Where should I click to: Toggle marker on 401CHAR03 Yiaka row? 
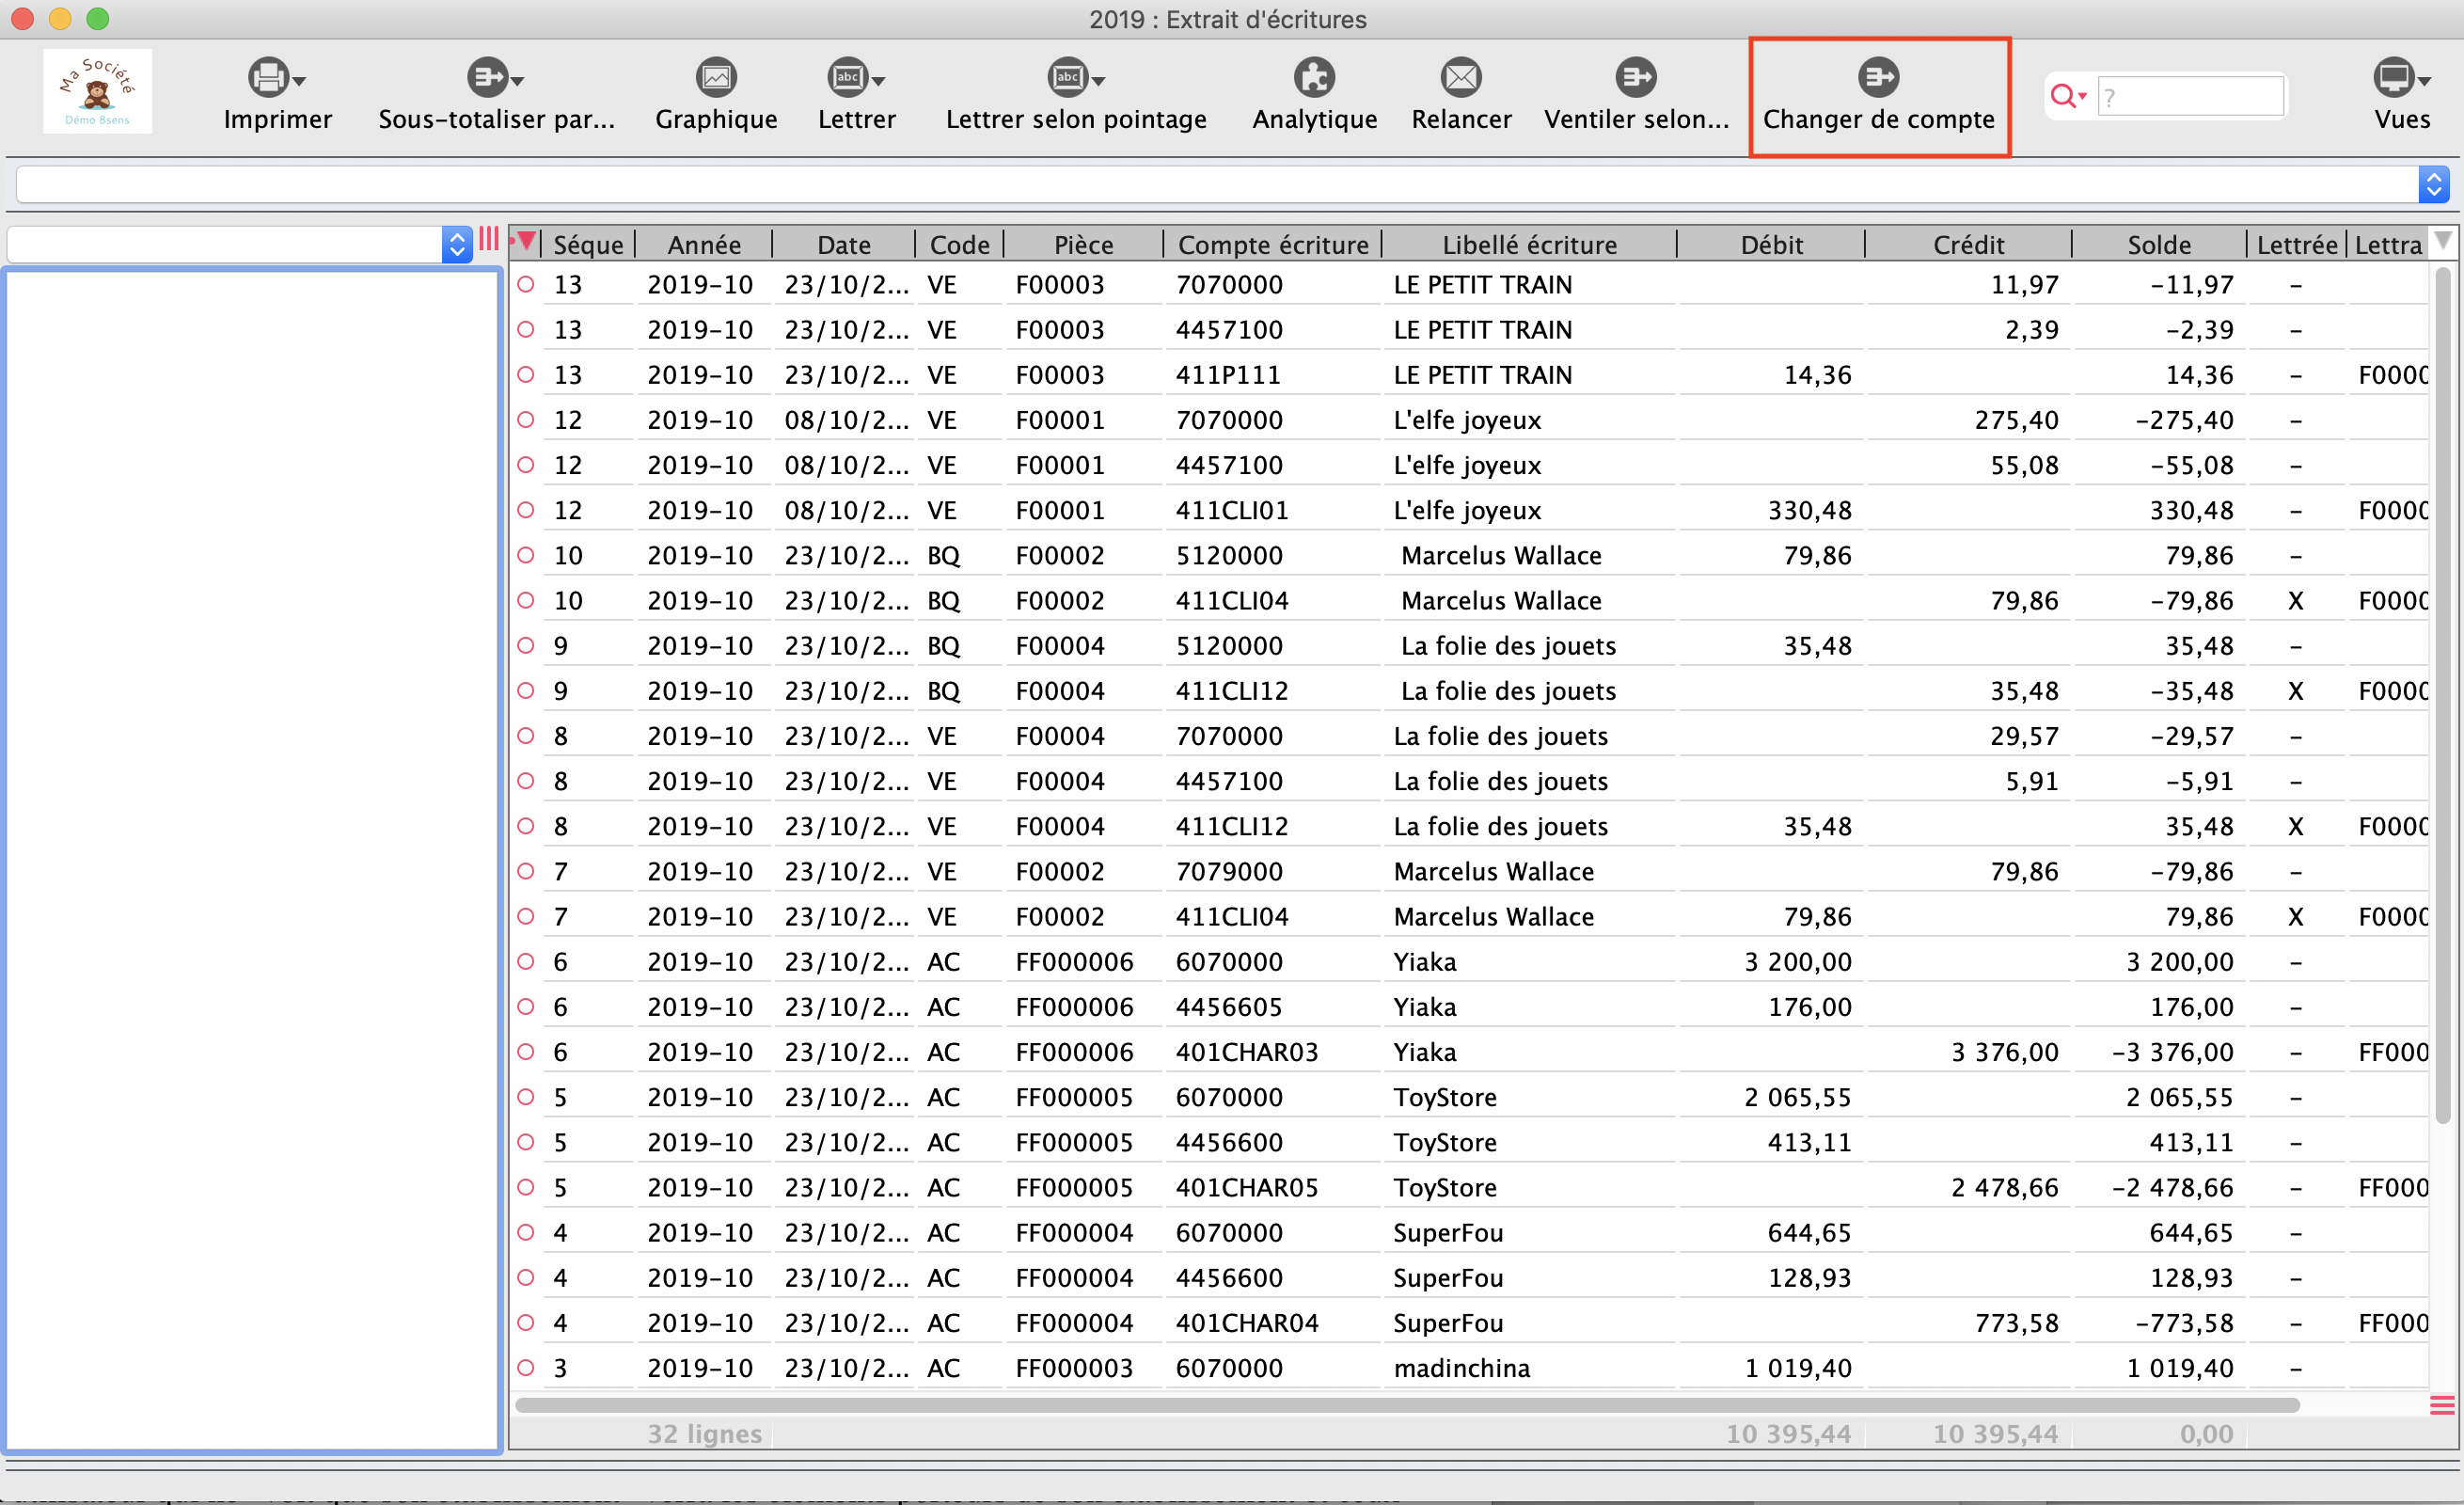[526, 1051]
